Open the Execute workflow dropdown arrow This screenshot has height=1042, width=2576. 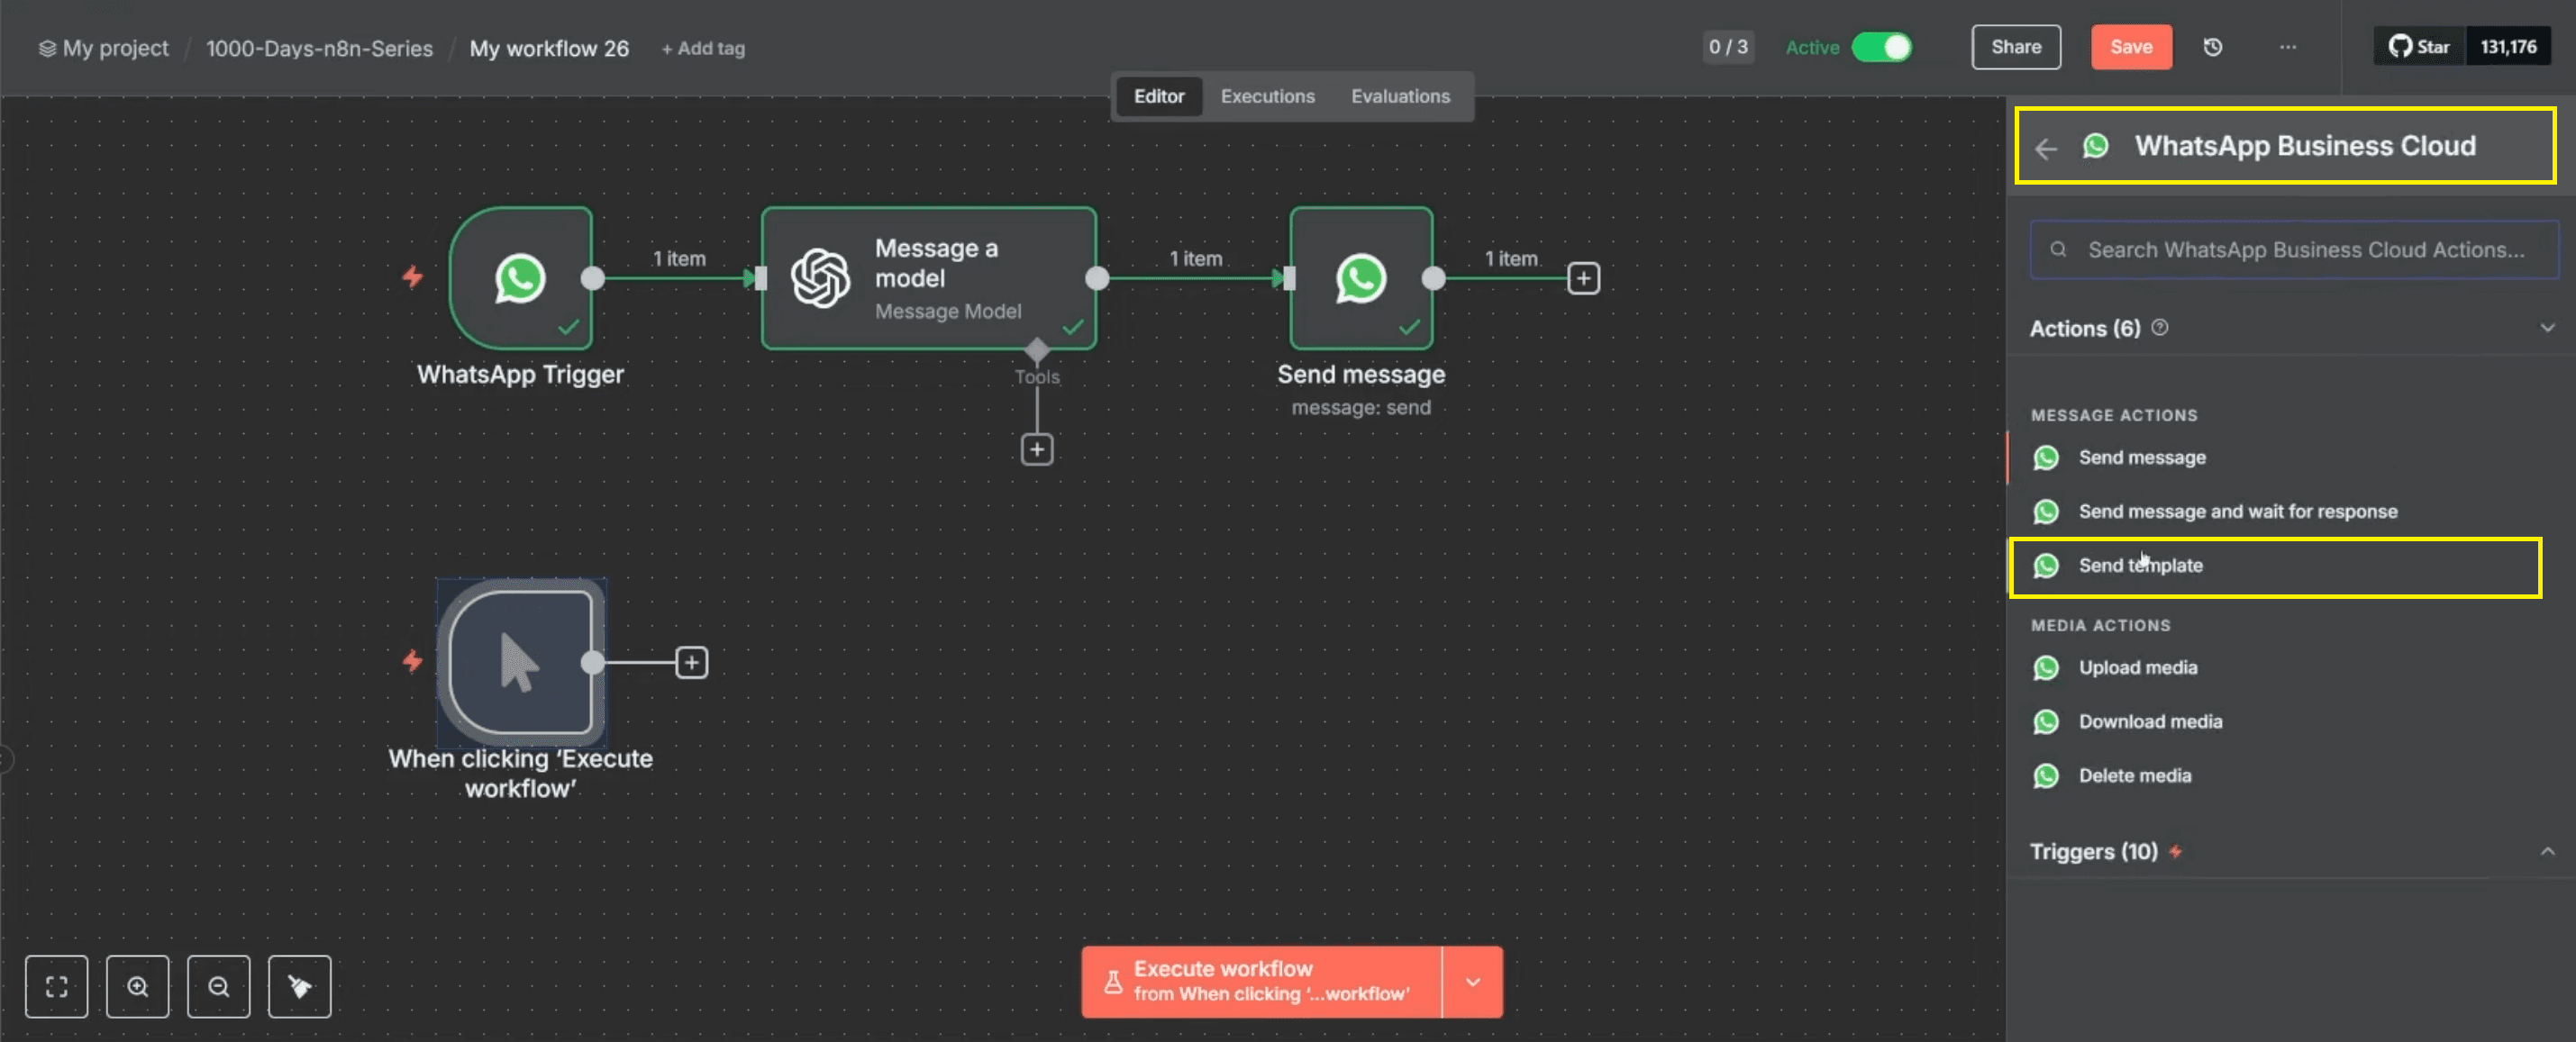1472,982
